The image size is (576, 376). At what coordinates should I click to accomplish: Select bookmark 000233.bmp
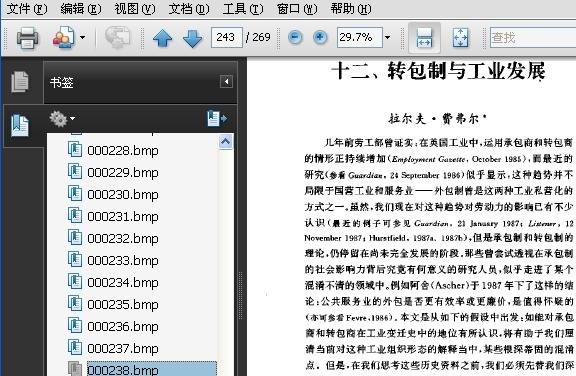[123, 261]
